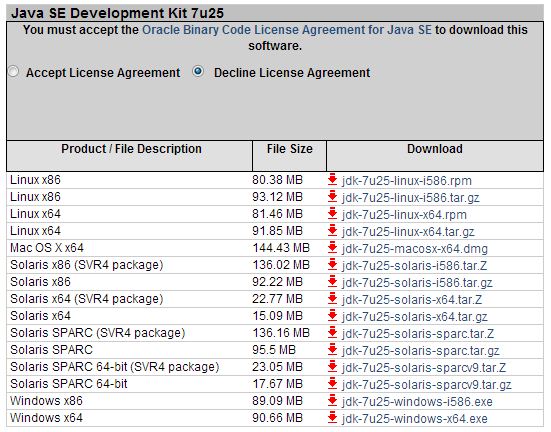Open the jdk-7u25-solaris-sparc.tar.gz link
551x432 pixels.
coord(420,351)
